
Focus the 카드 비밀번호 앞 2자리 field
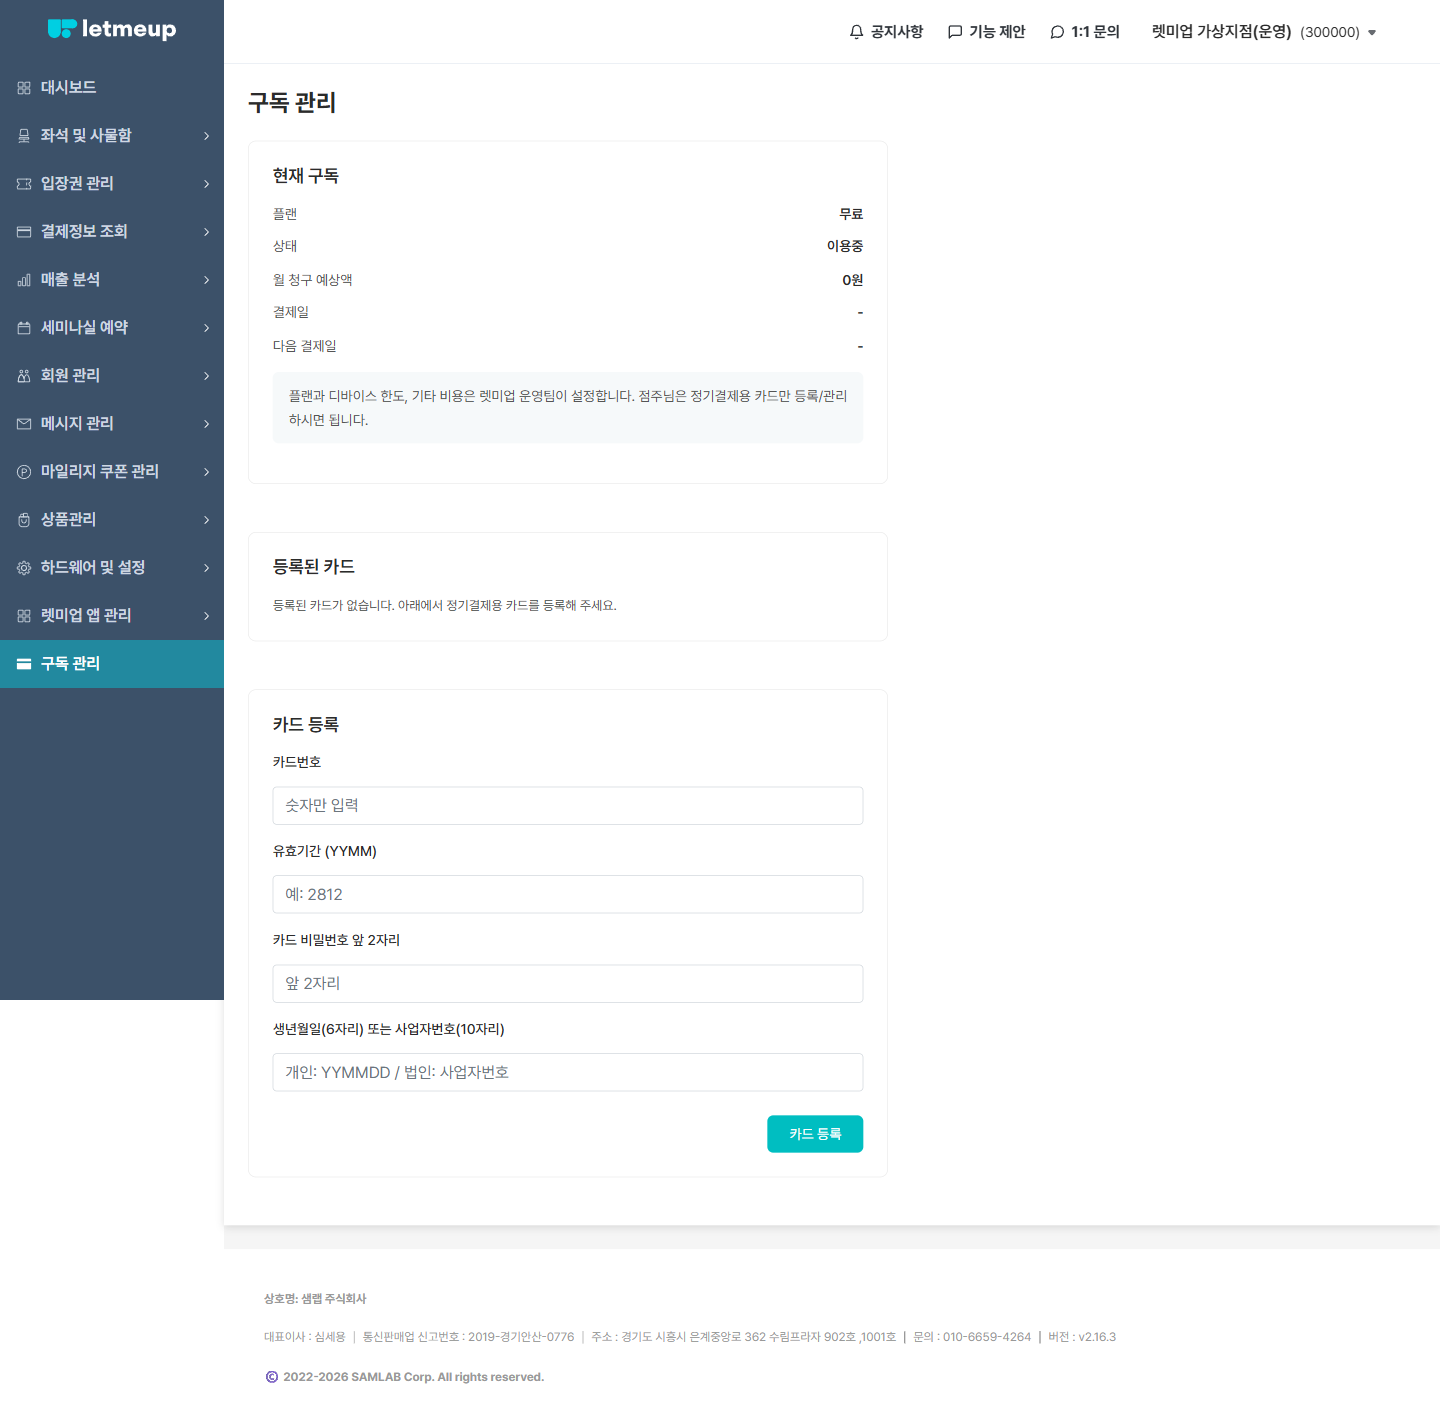point(568,984)
